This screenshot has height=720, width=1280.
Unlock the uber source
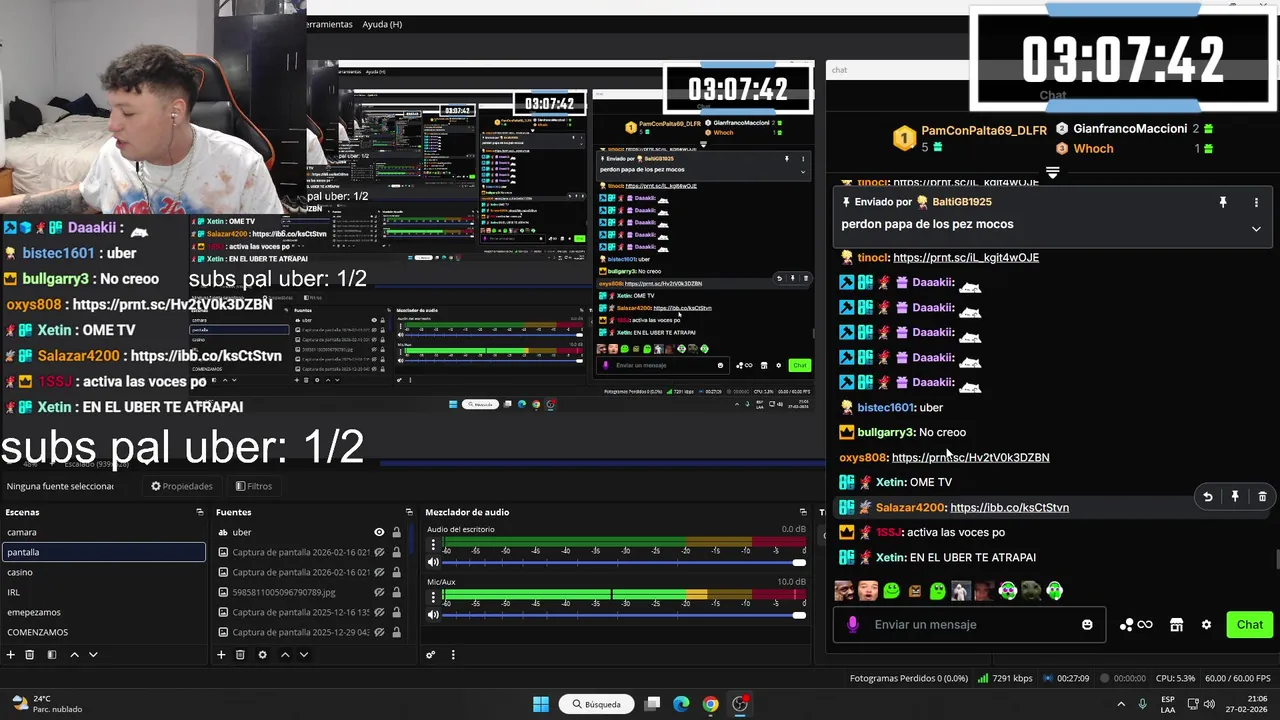pos(396,532)
